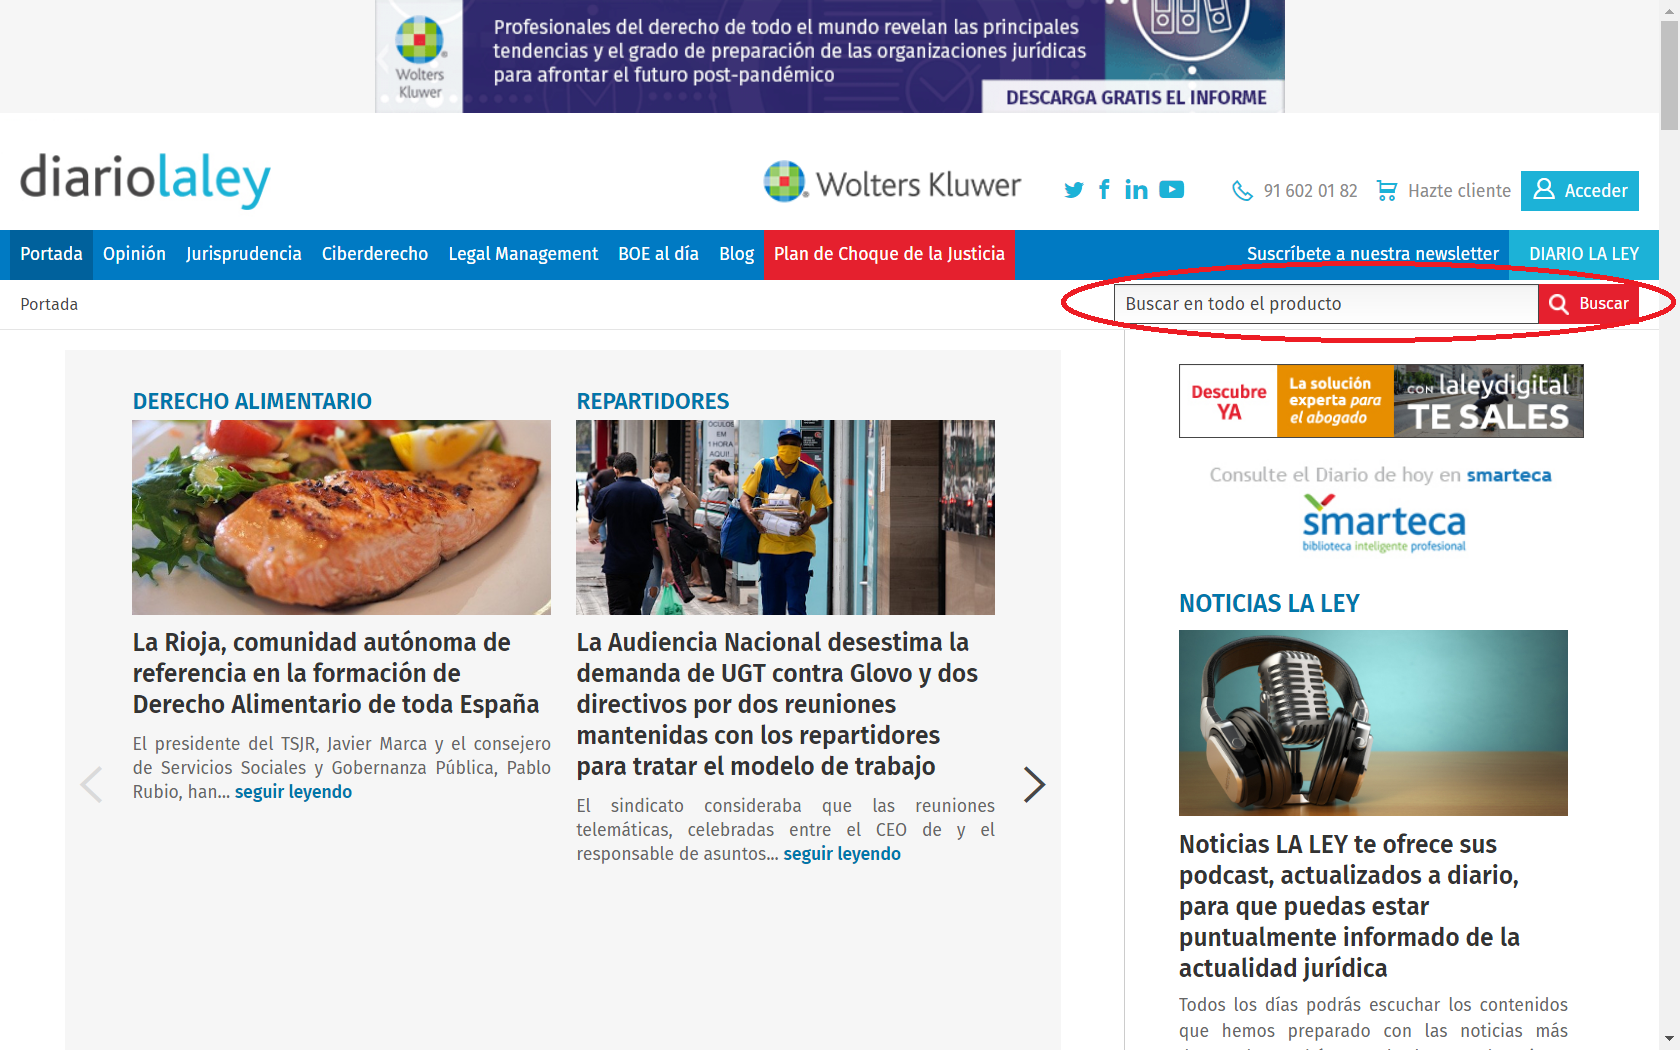
Task: Open the YouTube social icon
Action: click(x=1172, y=190)
